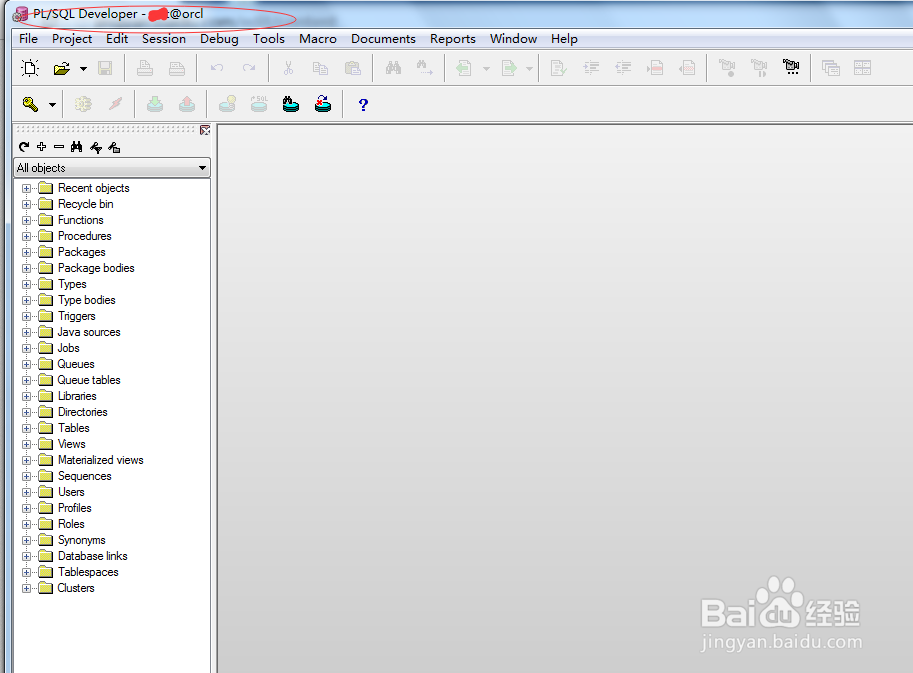Click the Save diskette icon
Image resolution: width=913 pixels, height=673 pixels.
105,68
